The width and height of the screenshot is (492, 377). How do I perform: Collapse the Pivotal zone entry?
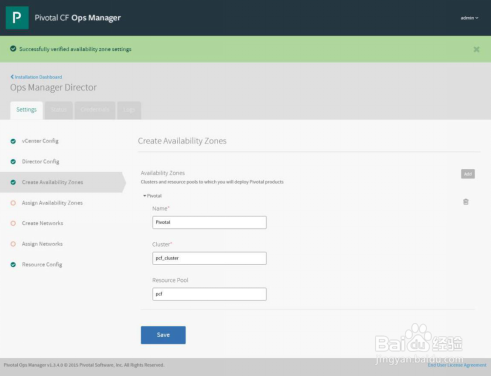click(x=152, y=196)
